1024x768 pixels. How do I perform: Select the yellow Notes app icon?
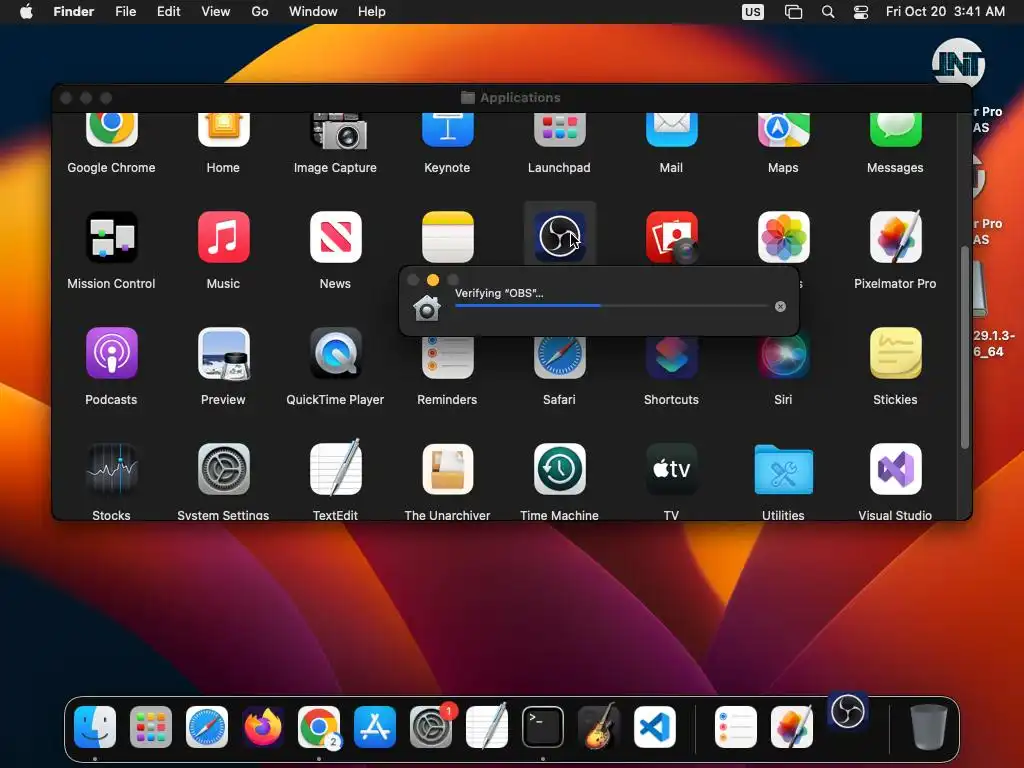tap(447, 237)
